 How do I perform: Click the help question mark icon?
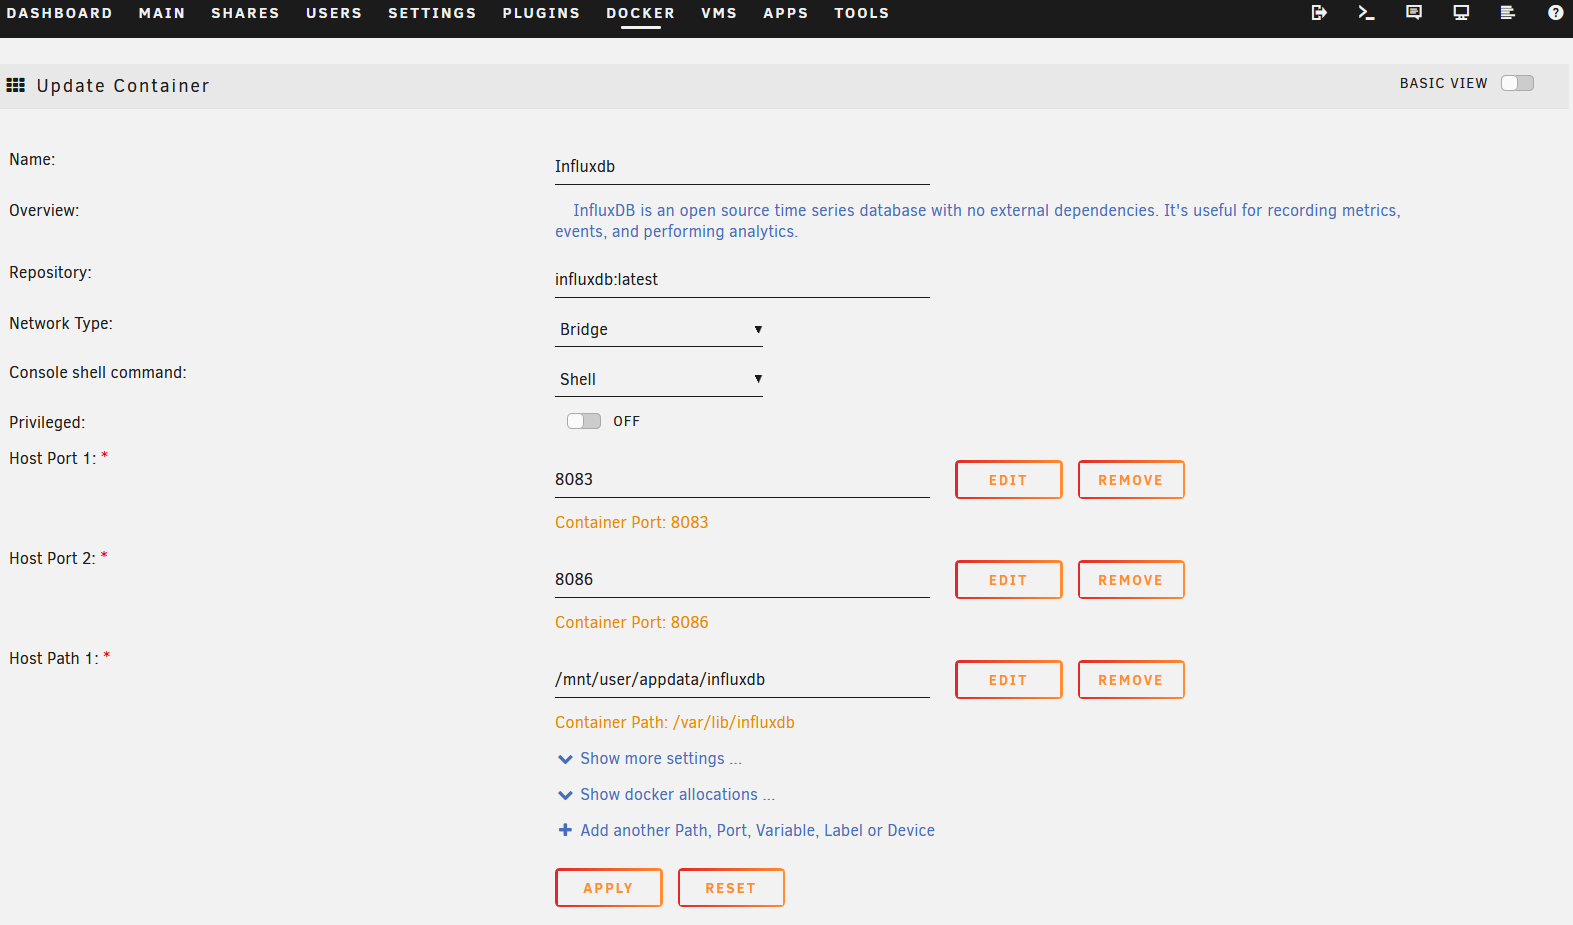[x=1555, y=13]
